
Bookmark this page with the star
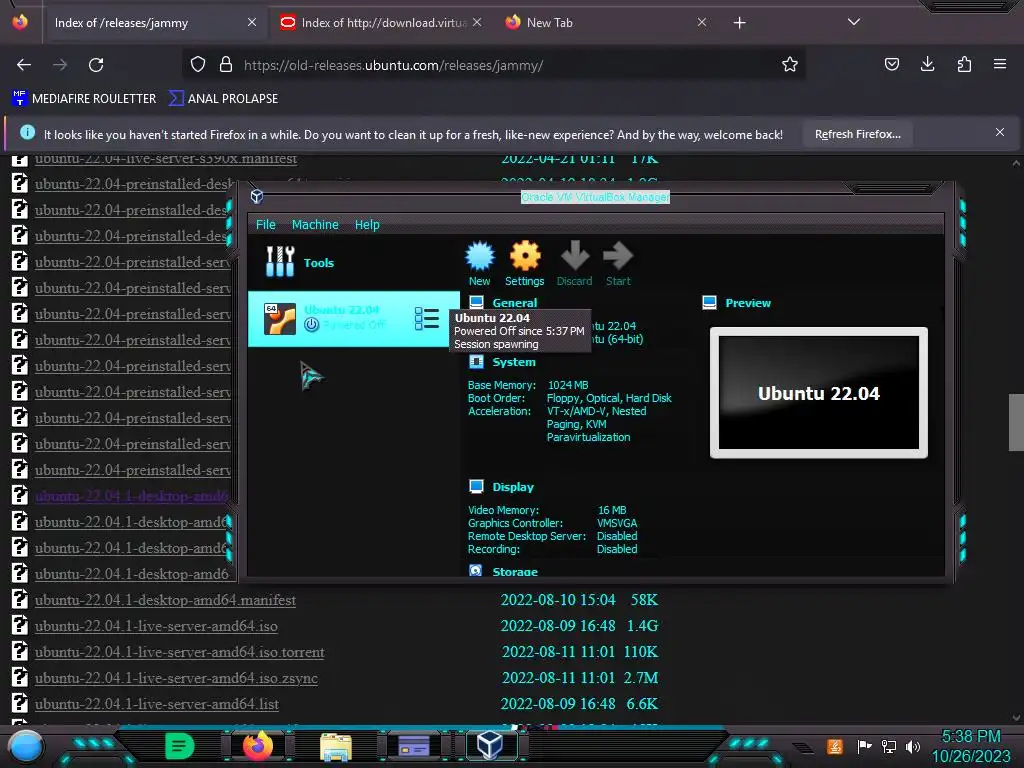tap(790, 64)
